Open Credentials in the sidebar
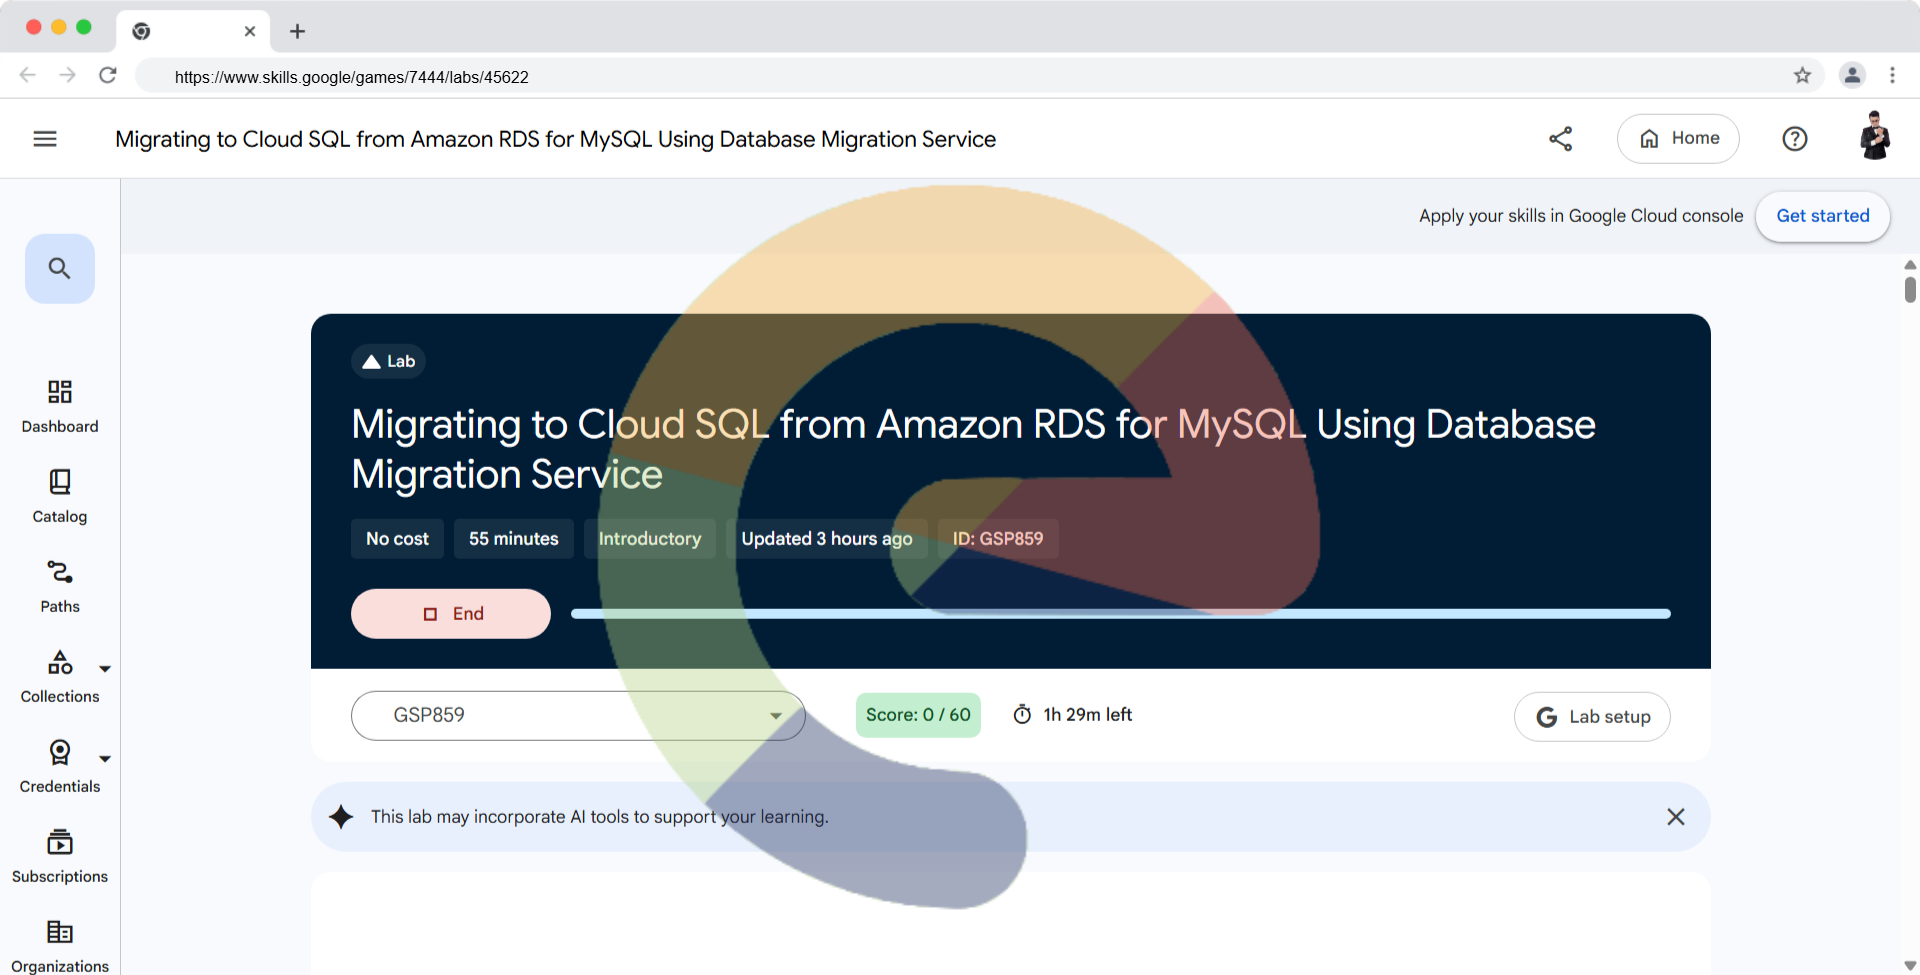 point(60,766)
